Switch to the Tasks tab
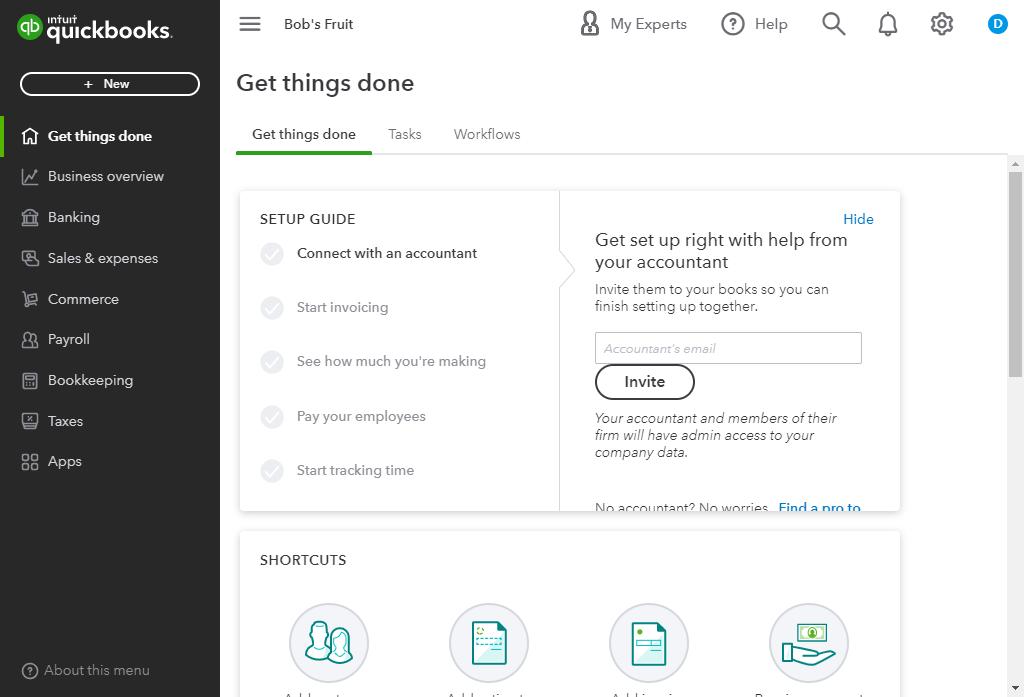 (x=404, y=134)
